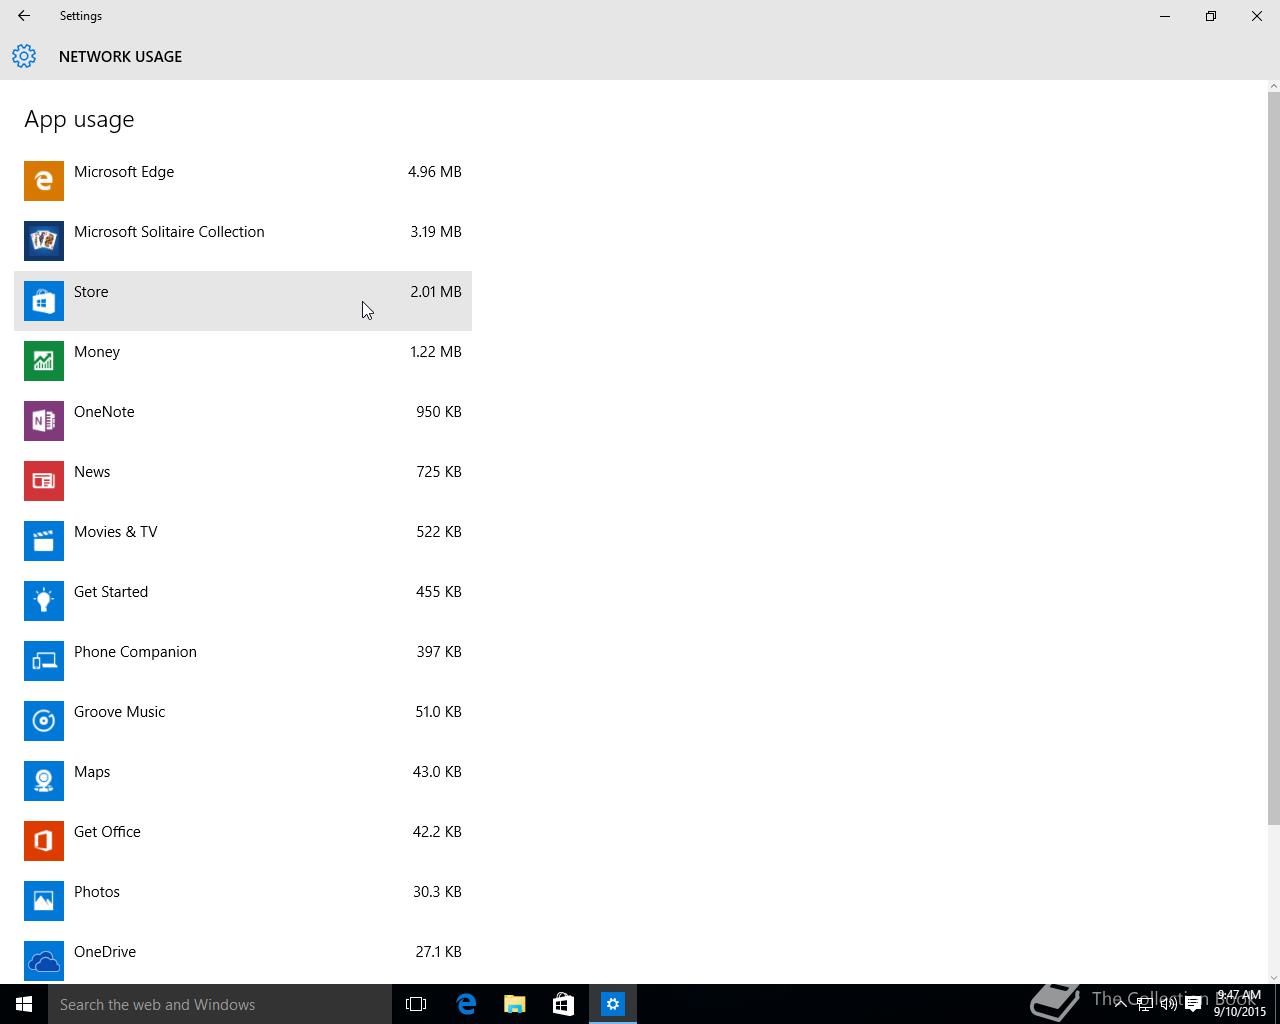Screen dimensions: 1280x1024
Task: Open File Explorer from the taskbar
Action: pyautogui.click(x=515, y=1004)
